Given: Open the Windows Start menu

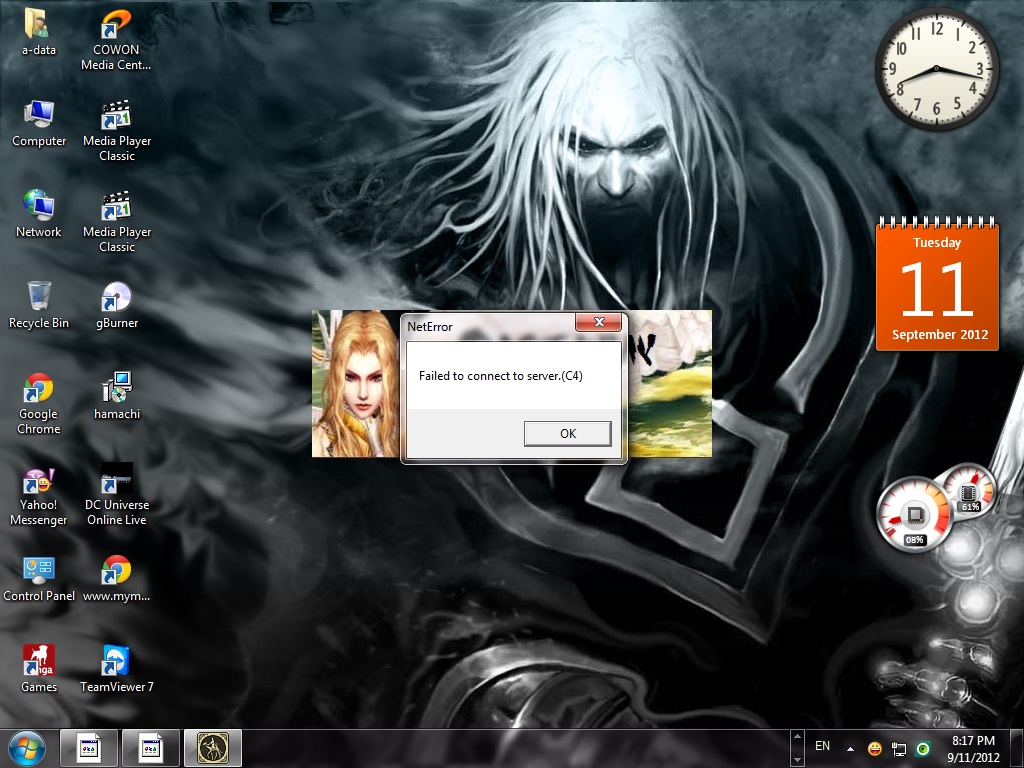Looking at the screenshot, I should pos(27,748).
